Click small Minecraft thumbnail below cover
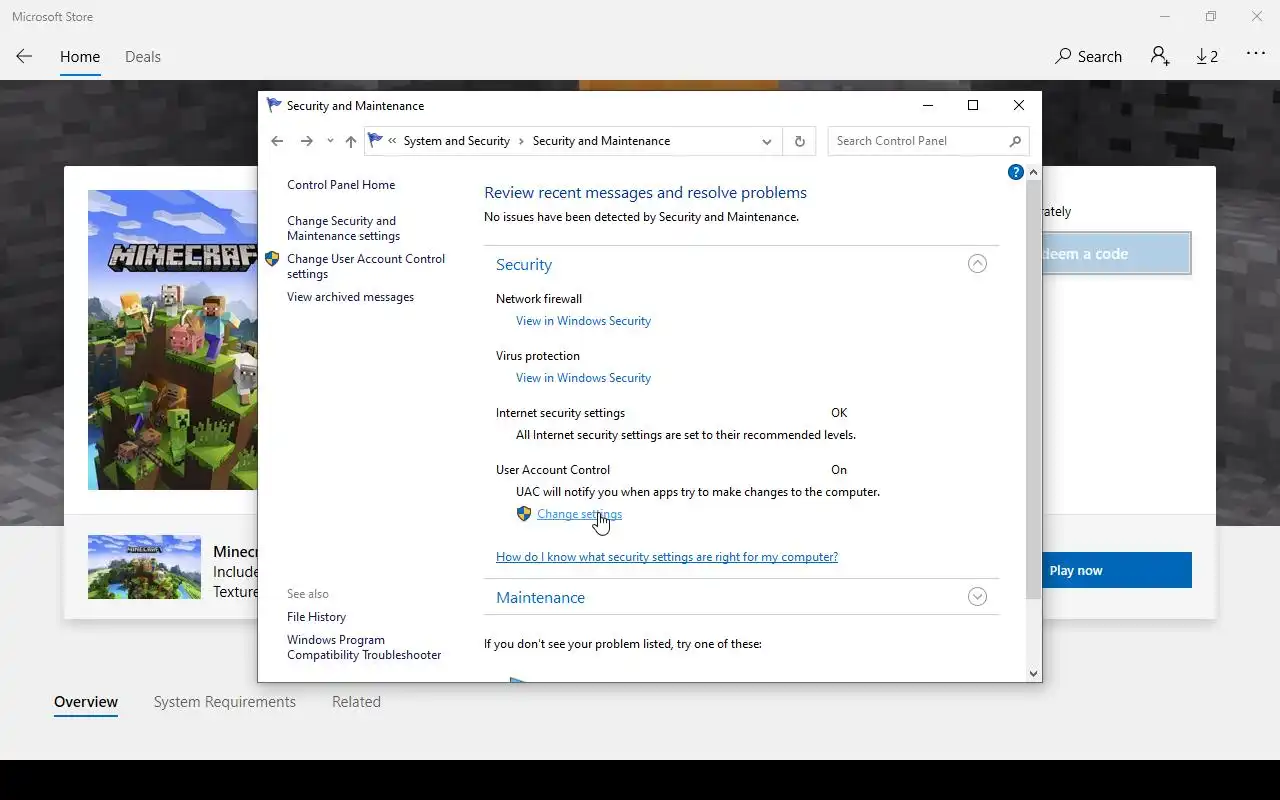 tap(144, 567)
